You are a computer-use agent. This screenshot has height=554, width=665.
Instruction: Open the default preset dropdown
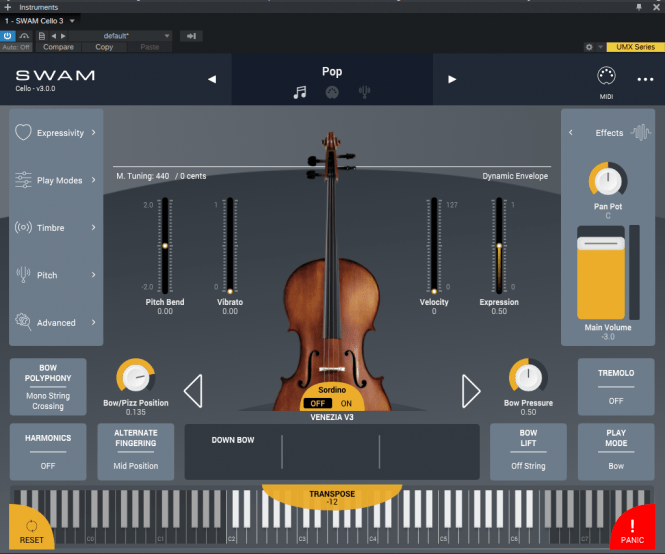pyautogui.click(x=120, y=36)
